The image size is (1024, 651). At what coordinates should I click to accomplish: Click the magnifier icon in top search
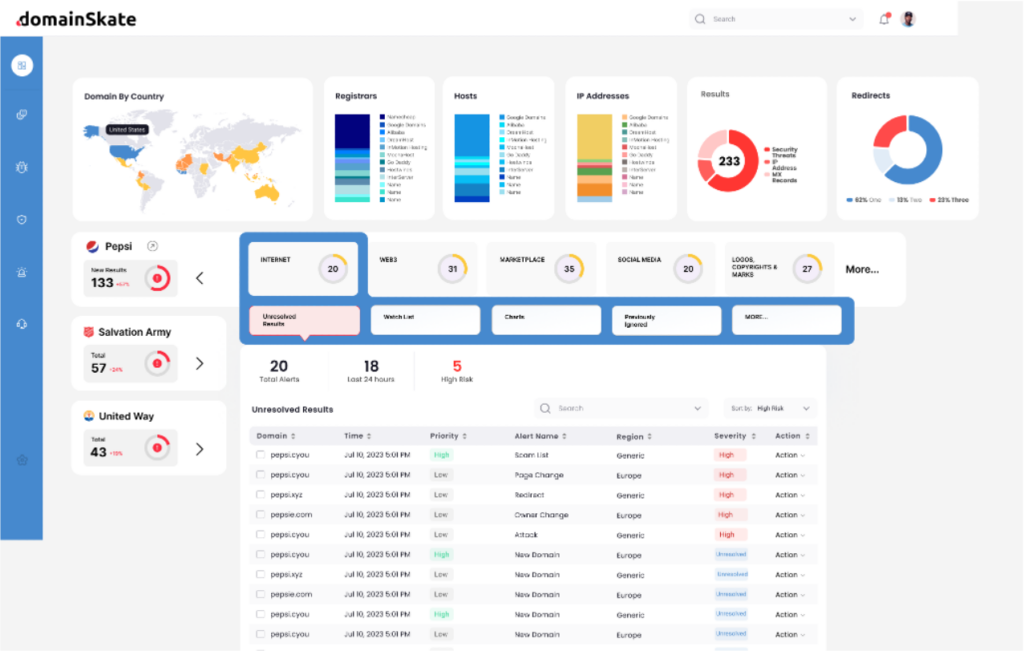[700, 19]
